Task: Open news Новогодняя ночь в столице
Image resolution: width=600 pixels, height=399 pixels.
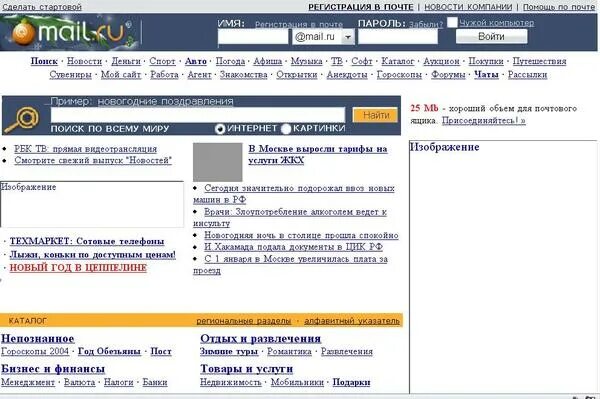Action: [x=301, y=235]
